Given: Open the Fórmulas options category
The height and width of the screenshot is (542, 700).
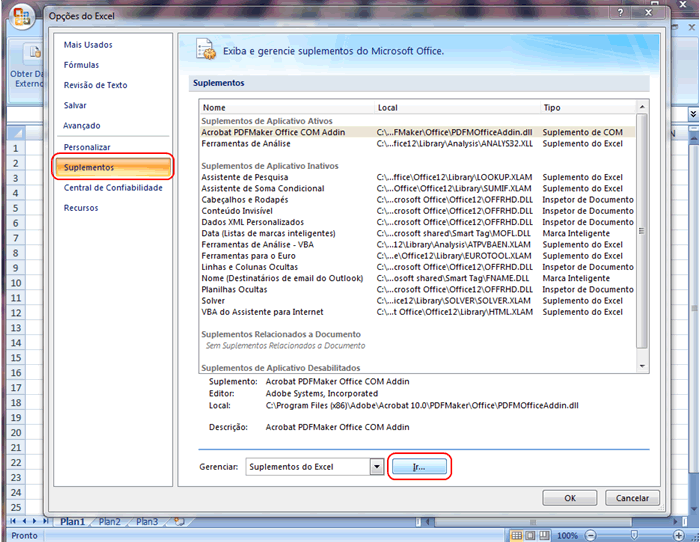Looking at the screenshot, I should pyautogui.click(x=82, y=65).
